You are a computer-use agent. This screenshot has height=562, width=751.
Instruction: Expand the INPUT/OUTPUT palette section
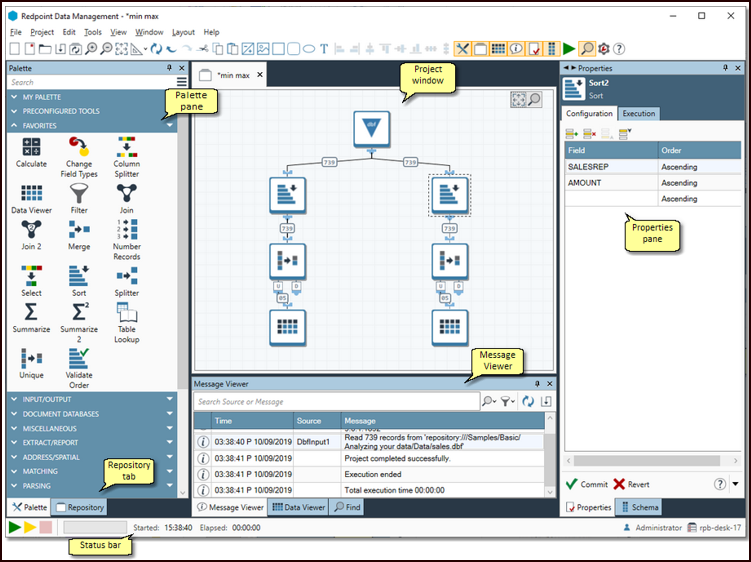point(91,399)
